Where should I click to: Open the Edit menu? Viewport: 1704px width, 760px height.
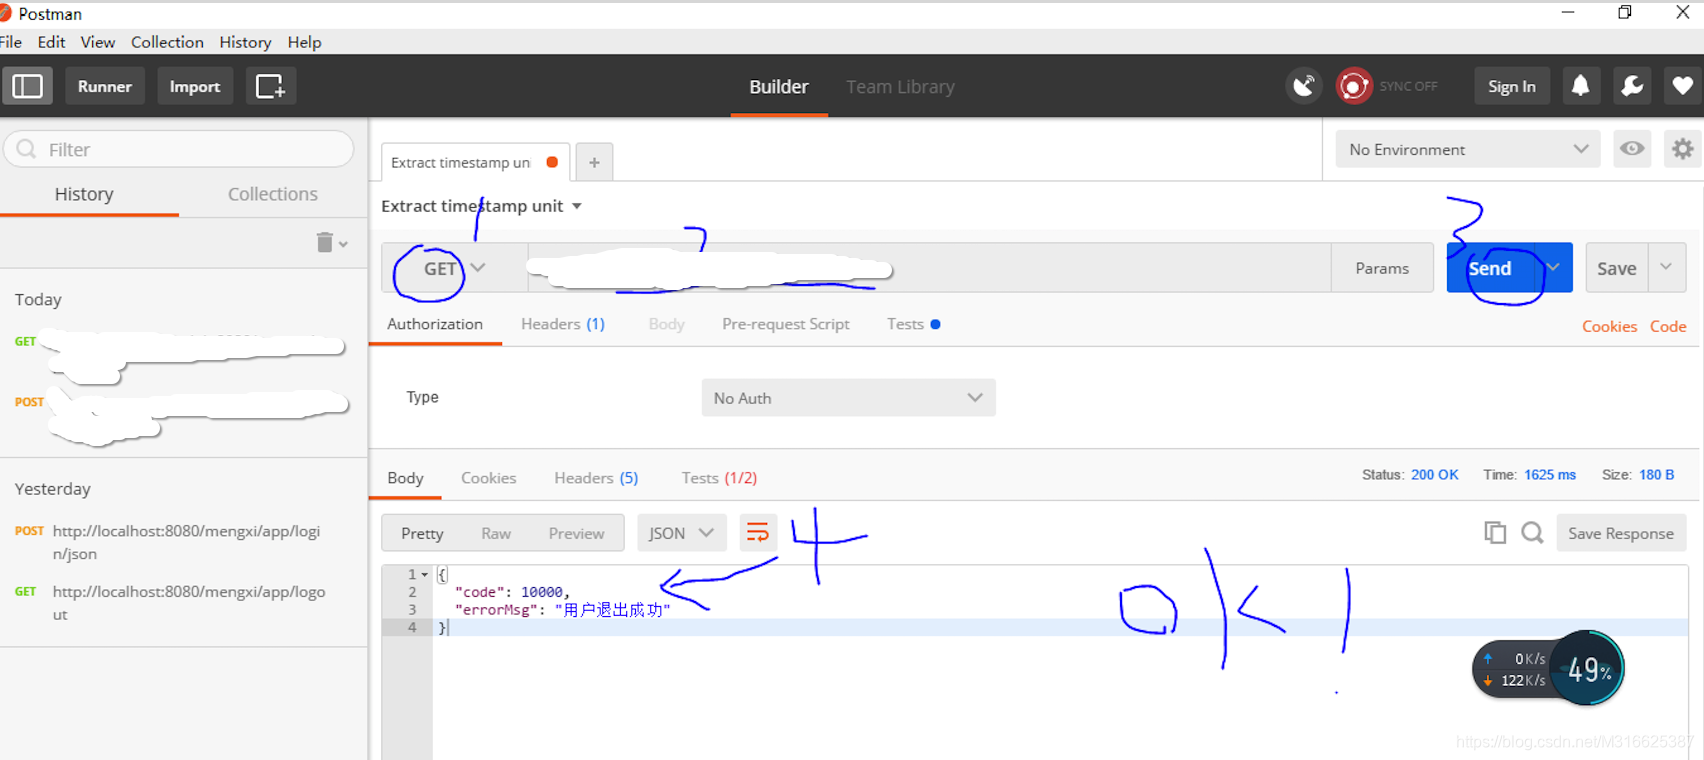[51, 42]
